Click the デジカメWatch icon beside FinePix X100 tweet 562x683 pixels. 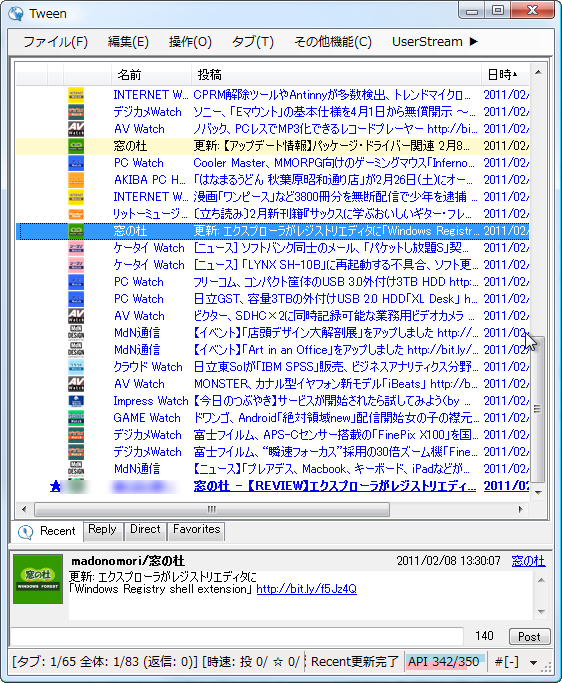pos(76,434)
